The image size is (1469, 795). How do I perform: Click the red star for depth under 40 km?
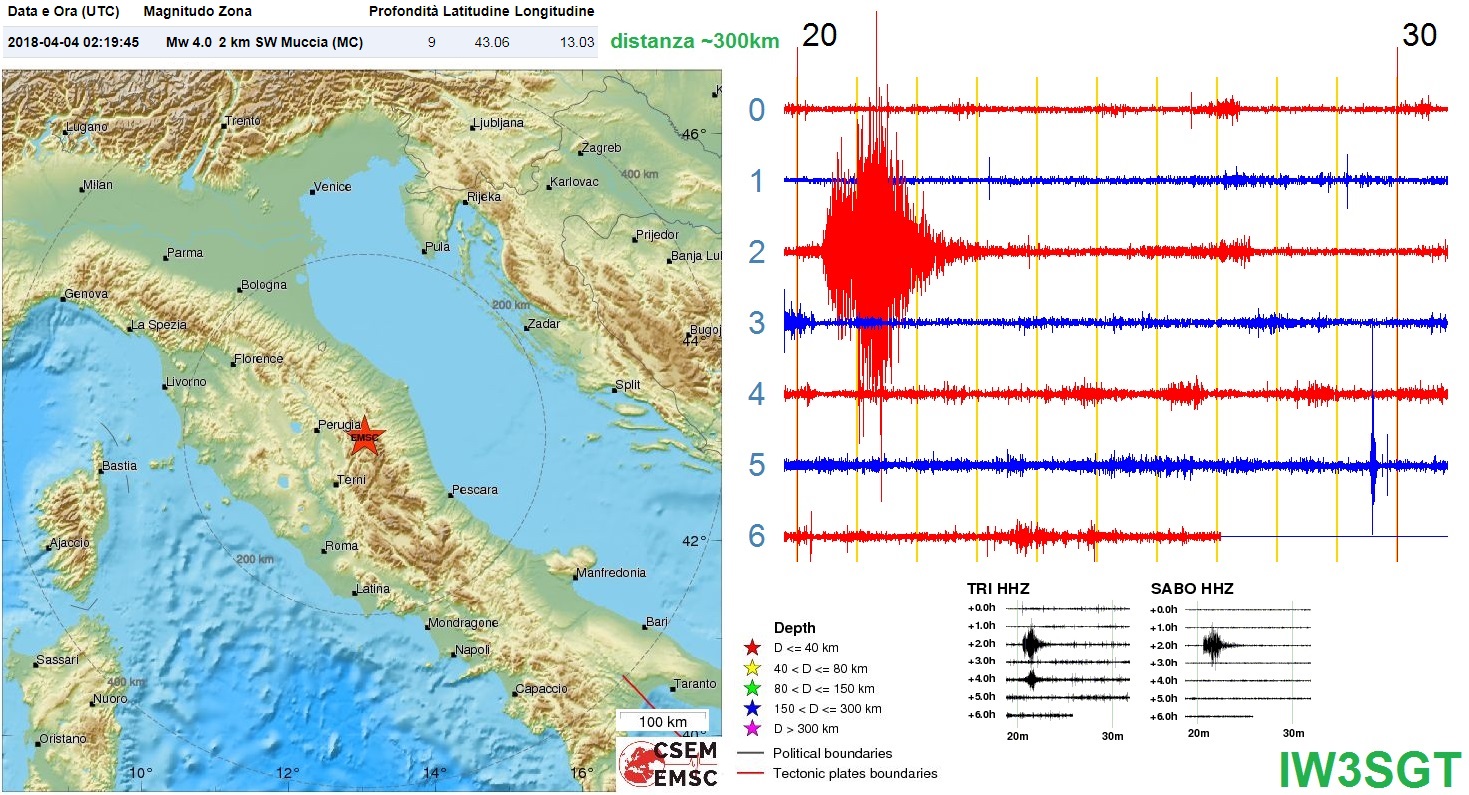(752, 648)
